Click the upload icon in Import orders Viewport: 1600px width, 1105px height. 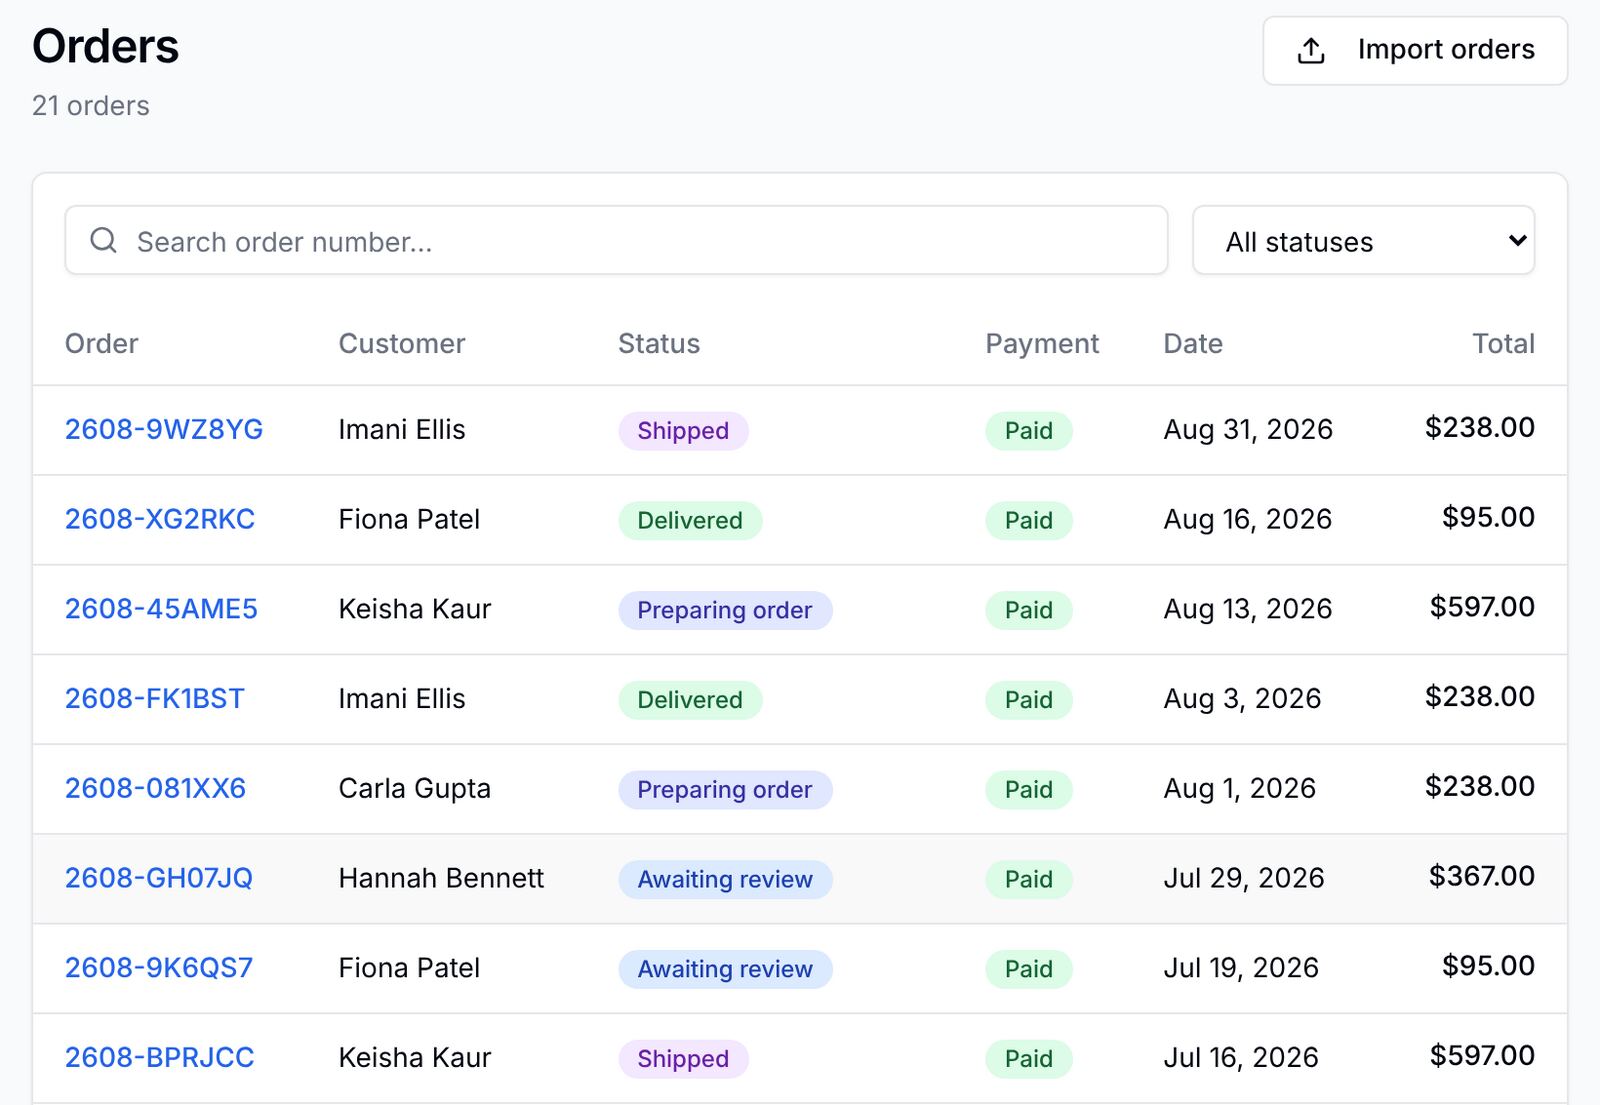(x=1310, y=50)
